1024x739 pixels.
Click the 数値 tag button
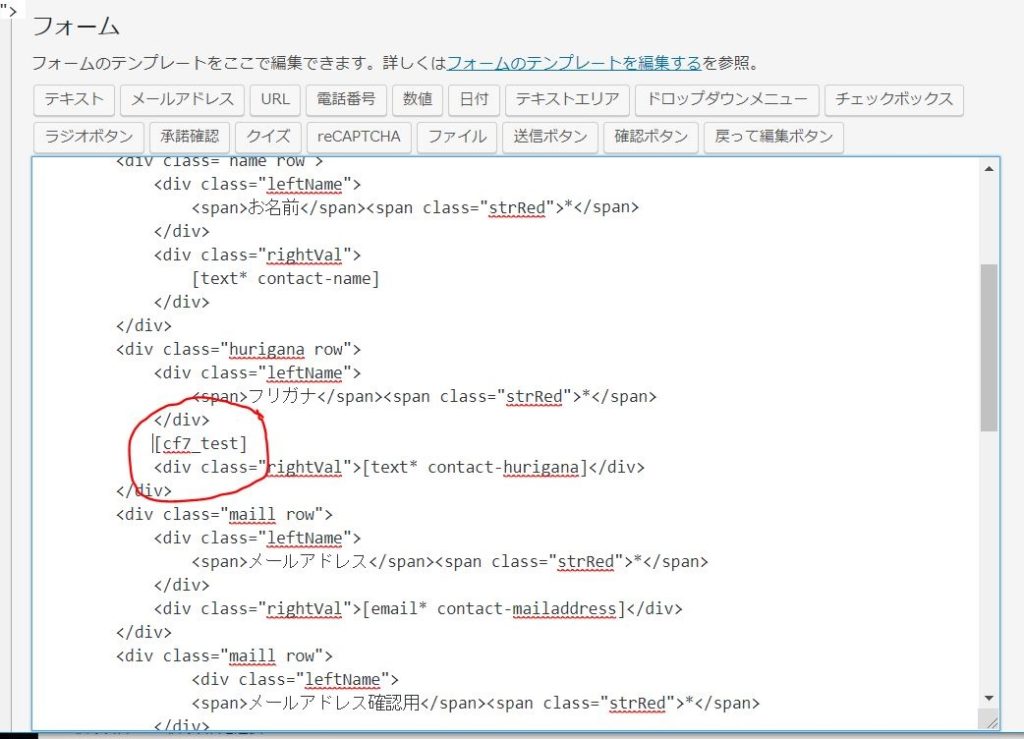click(418, 99)
